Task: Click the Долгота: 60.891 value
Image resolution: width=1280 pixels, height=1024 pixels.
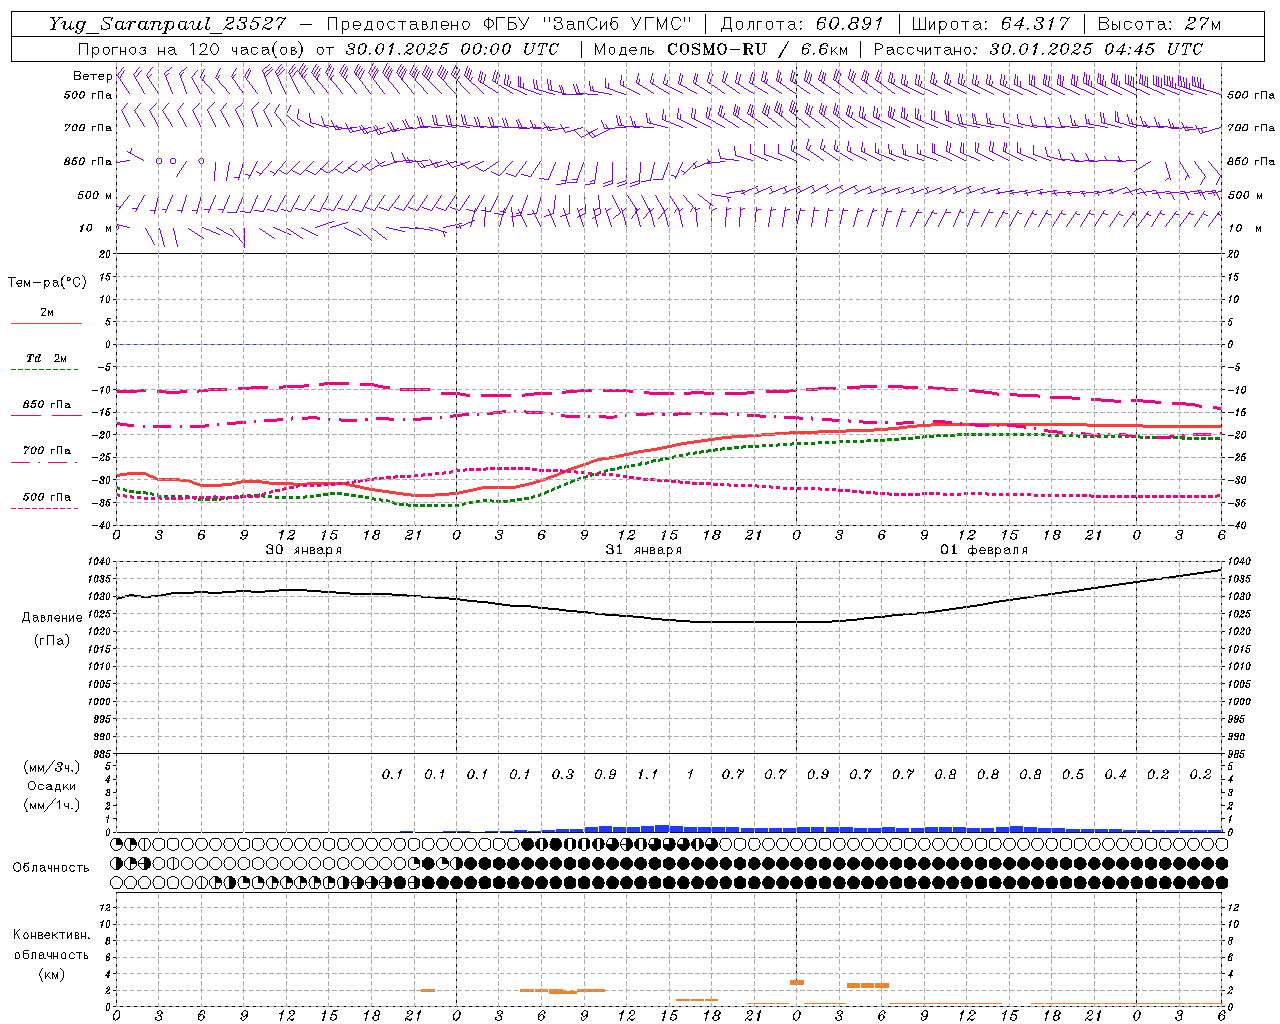Action: coord(802,24)
